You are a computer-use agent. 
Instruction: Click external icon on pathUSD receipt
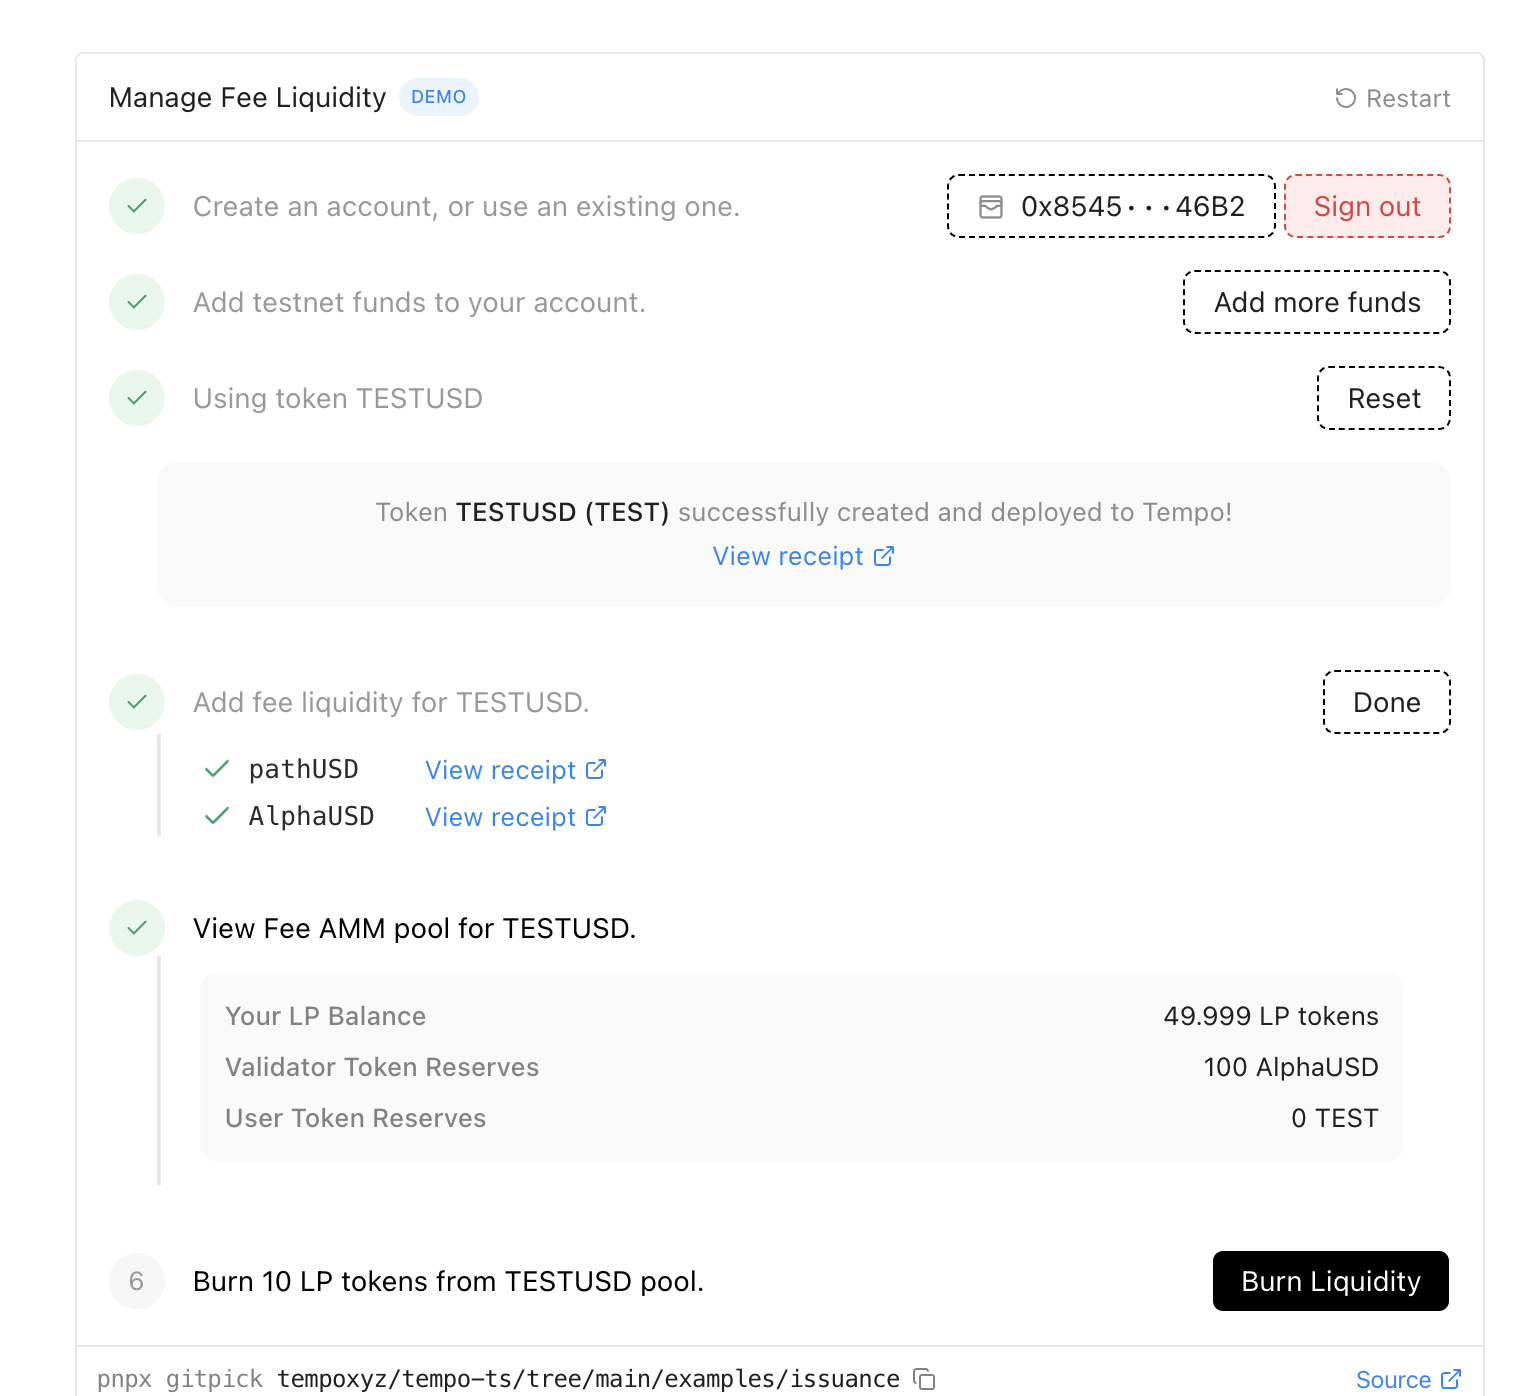click(x=596, y=769)
